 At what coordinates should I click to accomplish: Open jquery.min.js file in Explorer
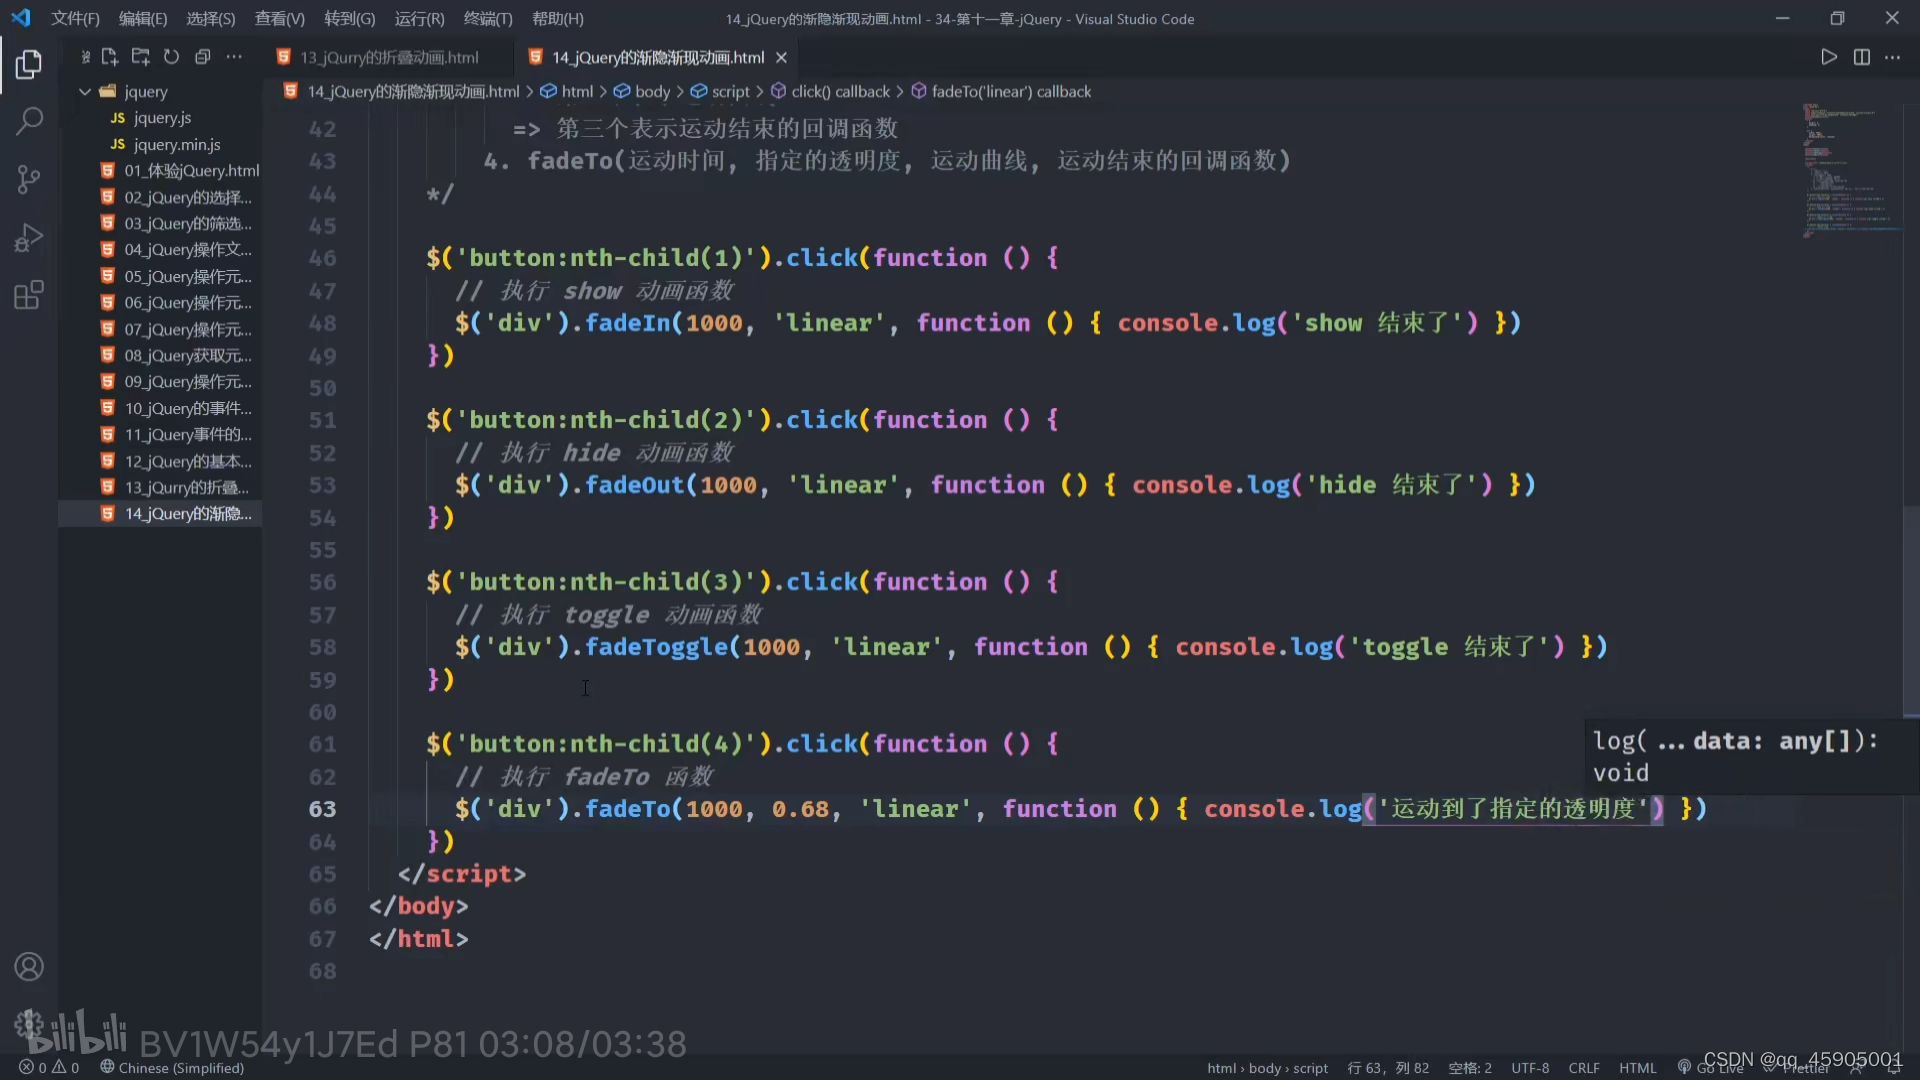pos(176,144)
